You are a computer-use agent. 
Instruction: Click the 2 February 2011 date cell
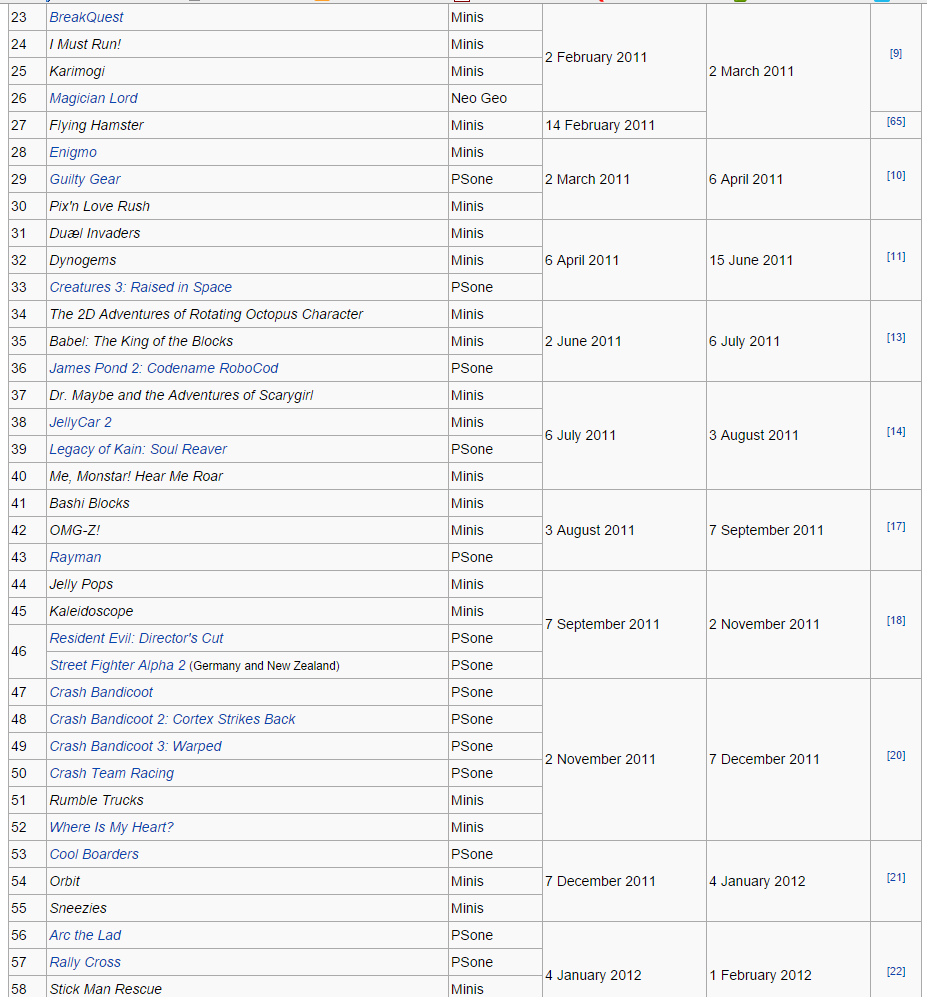(624, 57)
